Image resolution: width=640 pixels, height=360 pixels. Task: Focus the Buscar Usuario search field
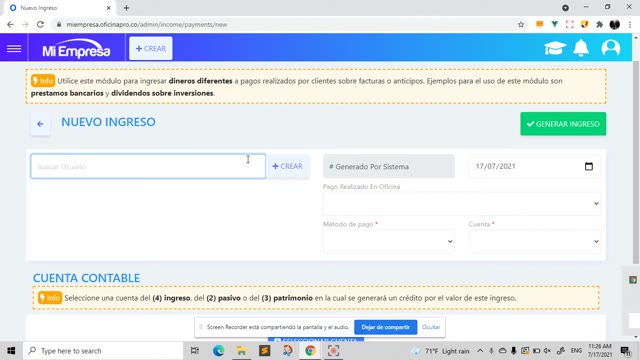(148, 166)
